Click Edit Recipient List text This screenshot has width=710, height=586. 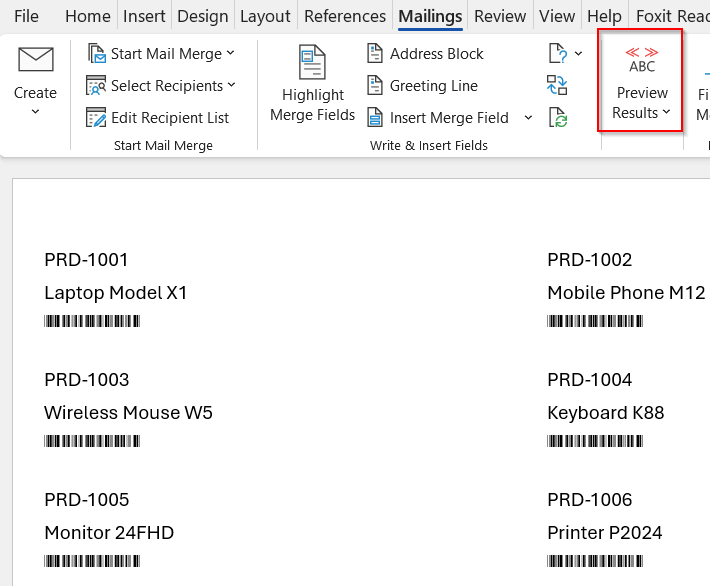170,118
